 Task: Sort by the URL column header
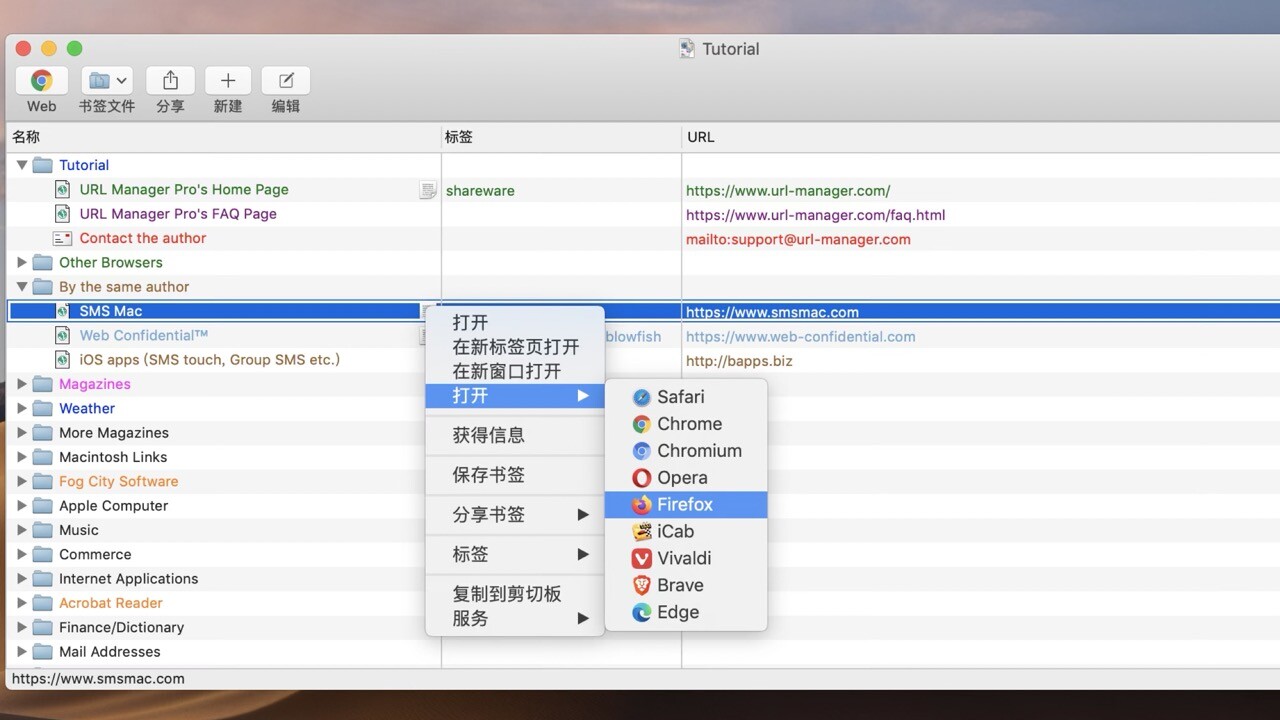(980, 137)
